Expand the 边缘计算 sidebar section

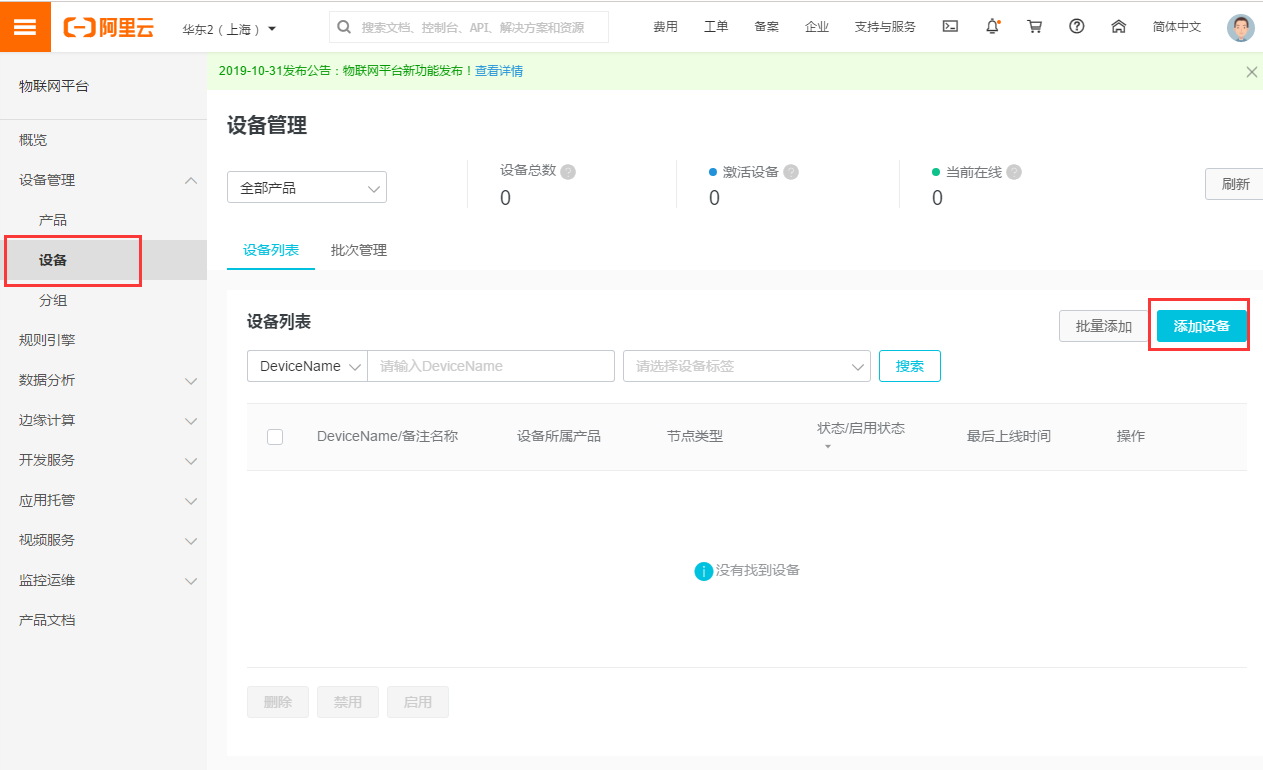191,420
